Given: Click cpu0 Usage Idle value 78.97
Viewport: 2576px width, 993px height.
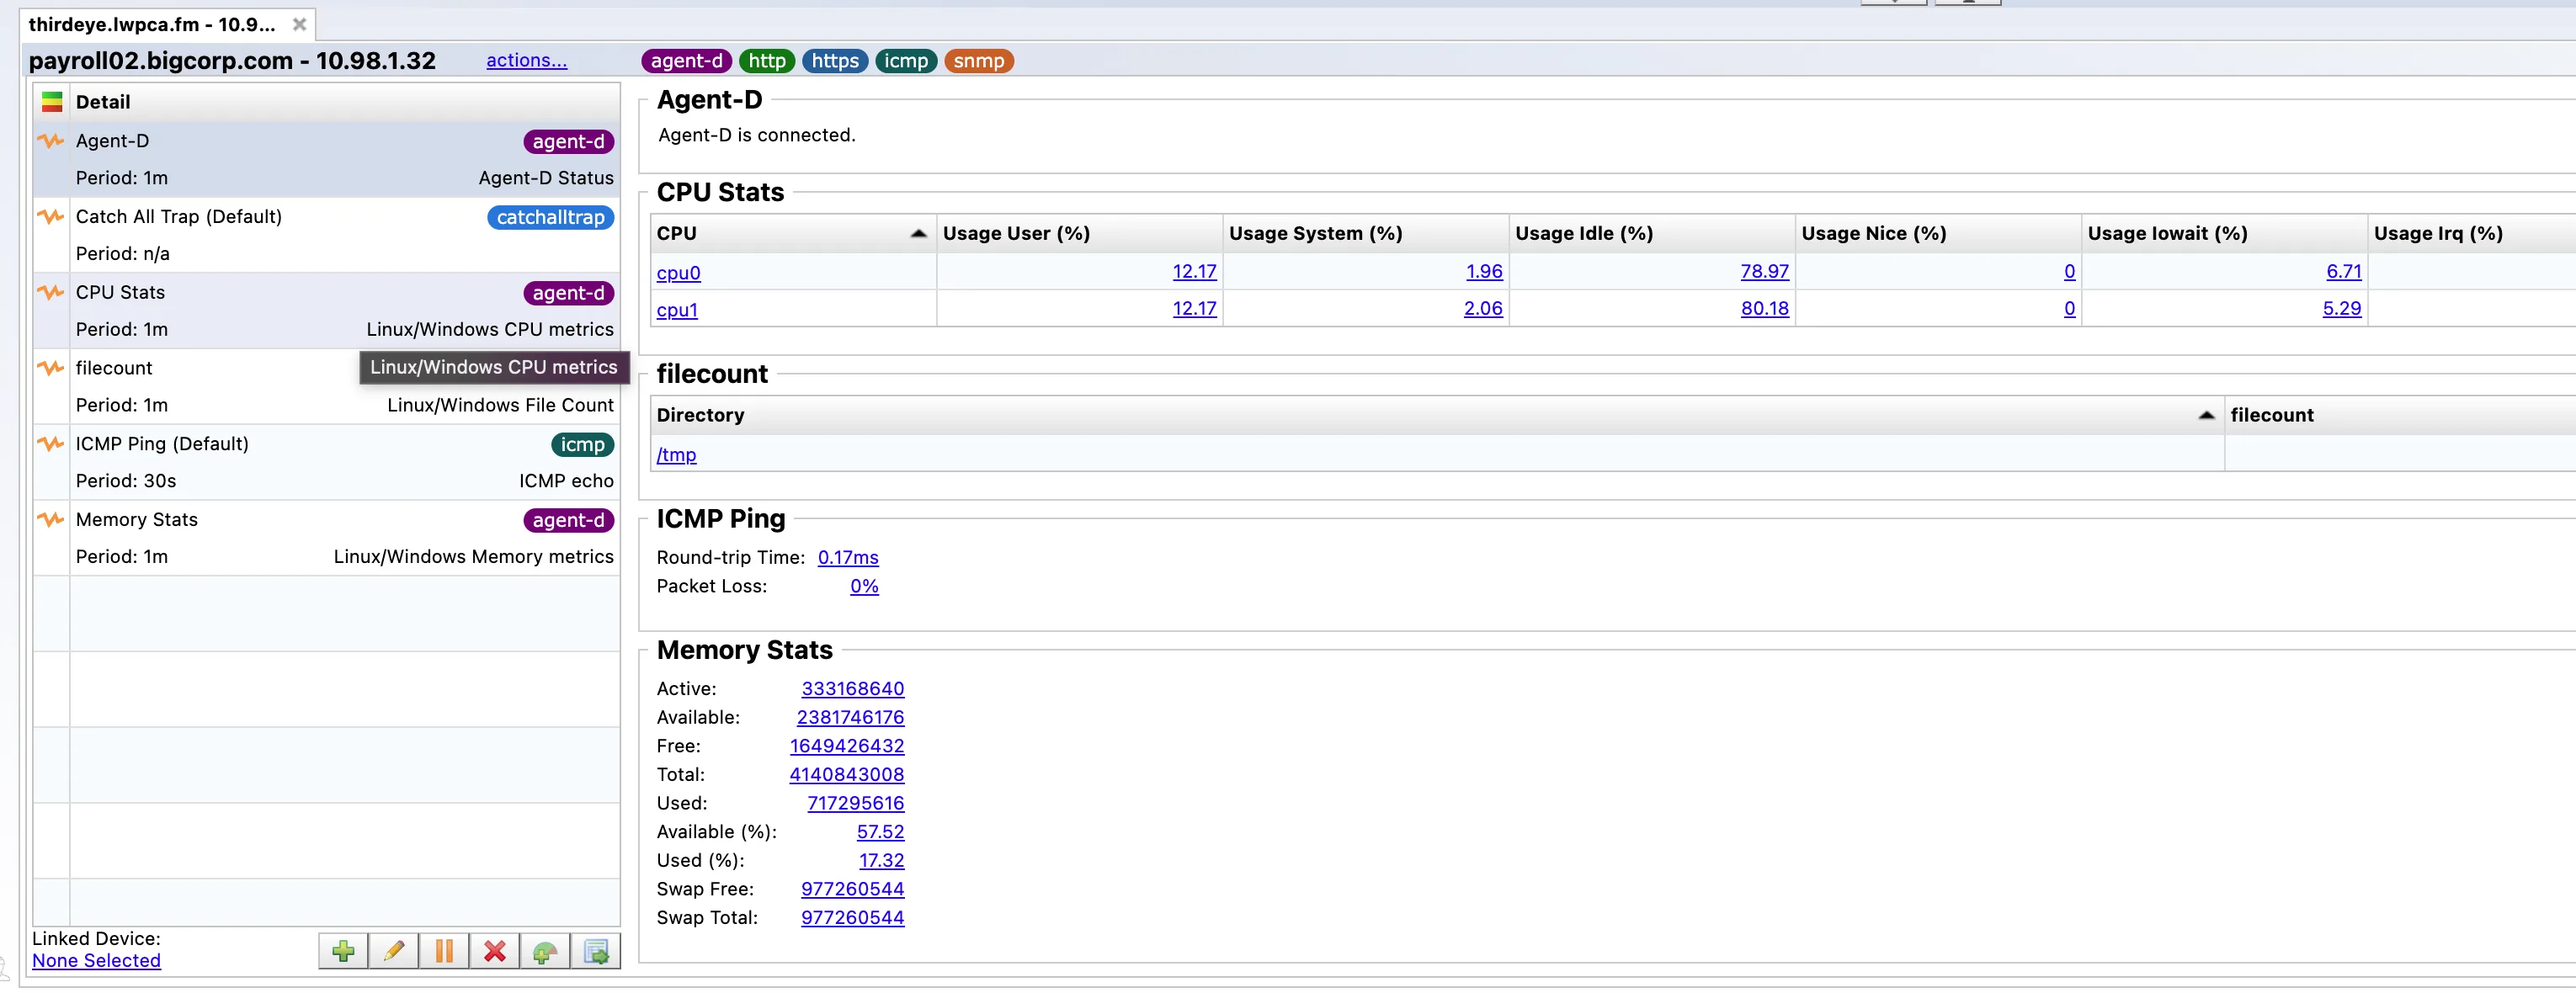Looking at the screenshot, I should (x=1764, y=271).
